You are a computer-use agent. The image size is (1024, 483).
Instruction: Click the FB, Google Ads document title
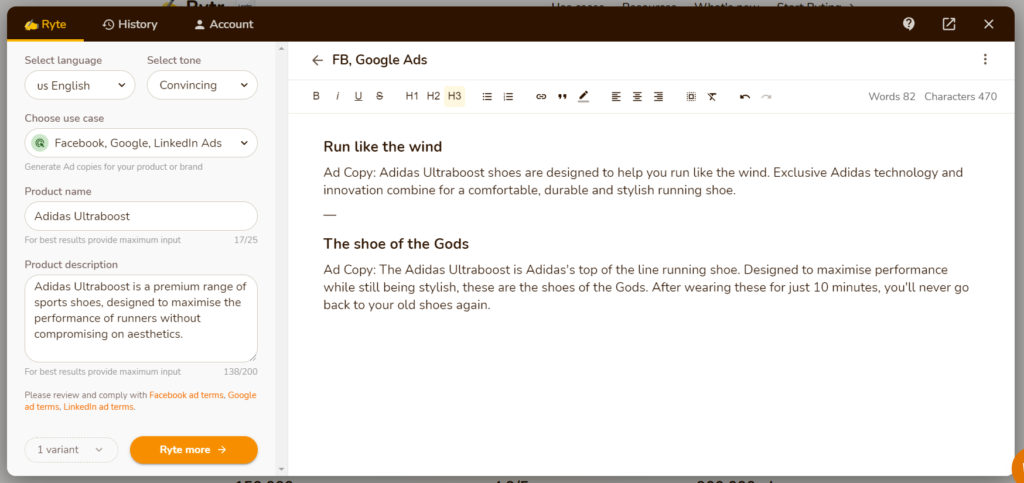click(x=379, y=60)
